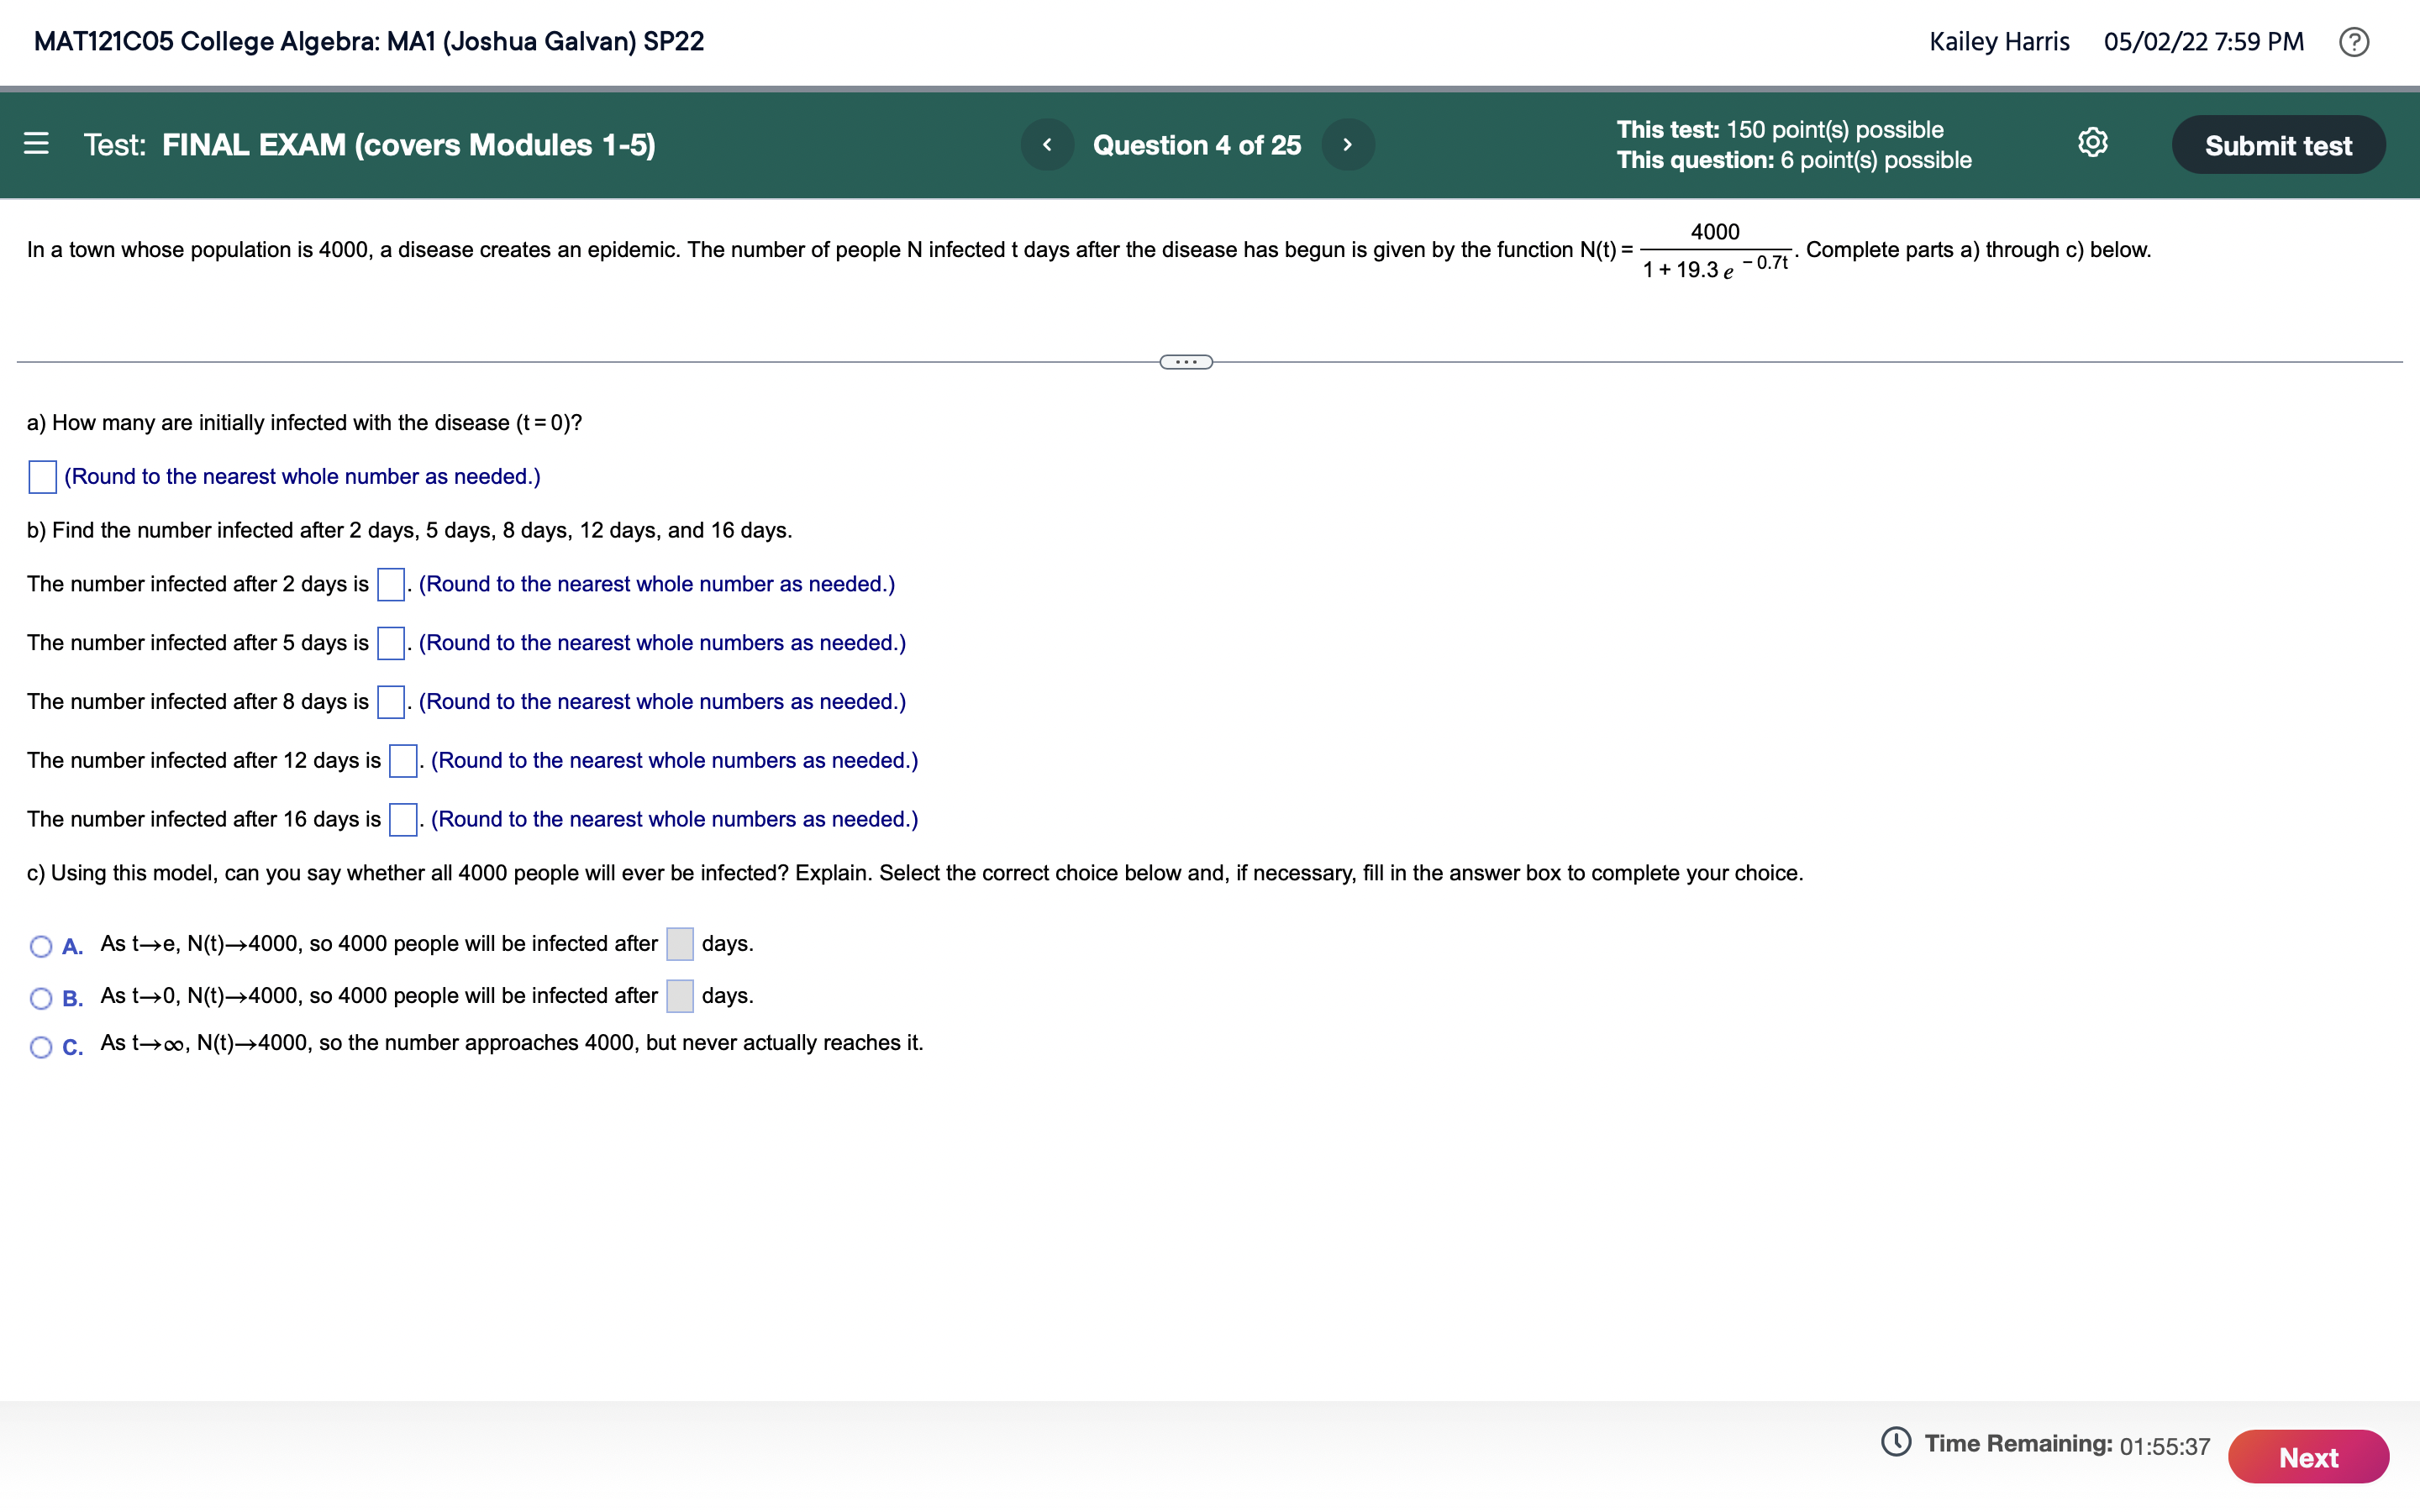
Task: Select option A radio button
Action: [x=41, y=946]
